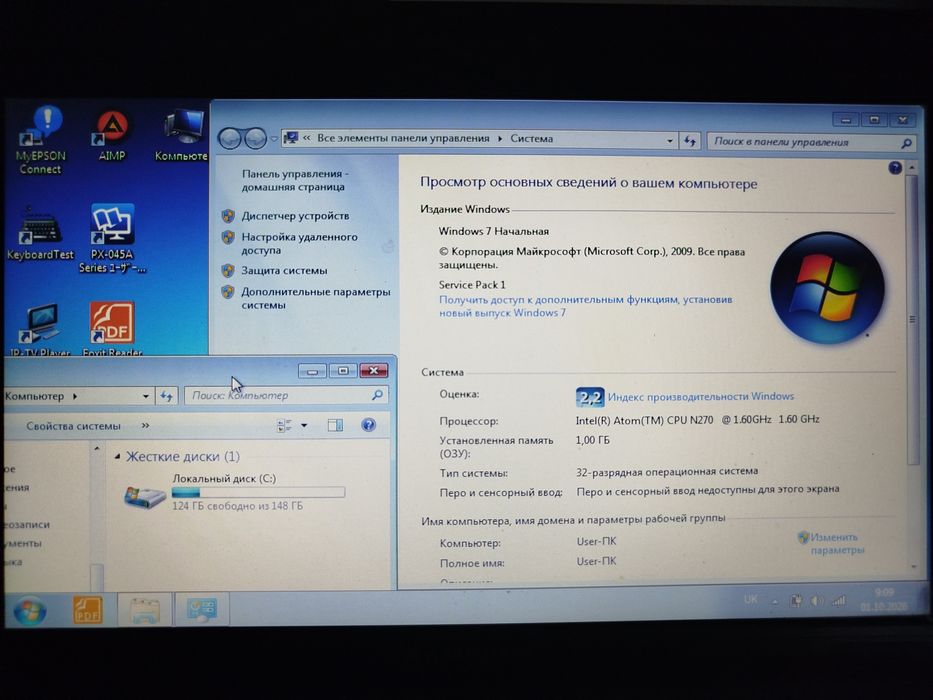Show hidden tray icons arrow
Image resolution: width=933 pixels, height=700 pixels.
pyautogui.click(x=775, y=602)
